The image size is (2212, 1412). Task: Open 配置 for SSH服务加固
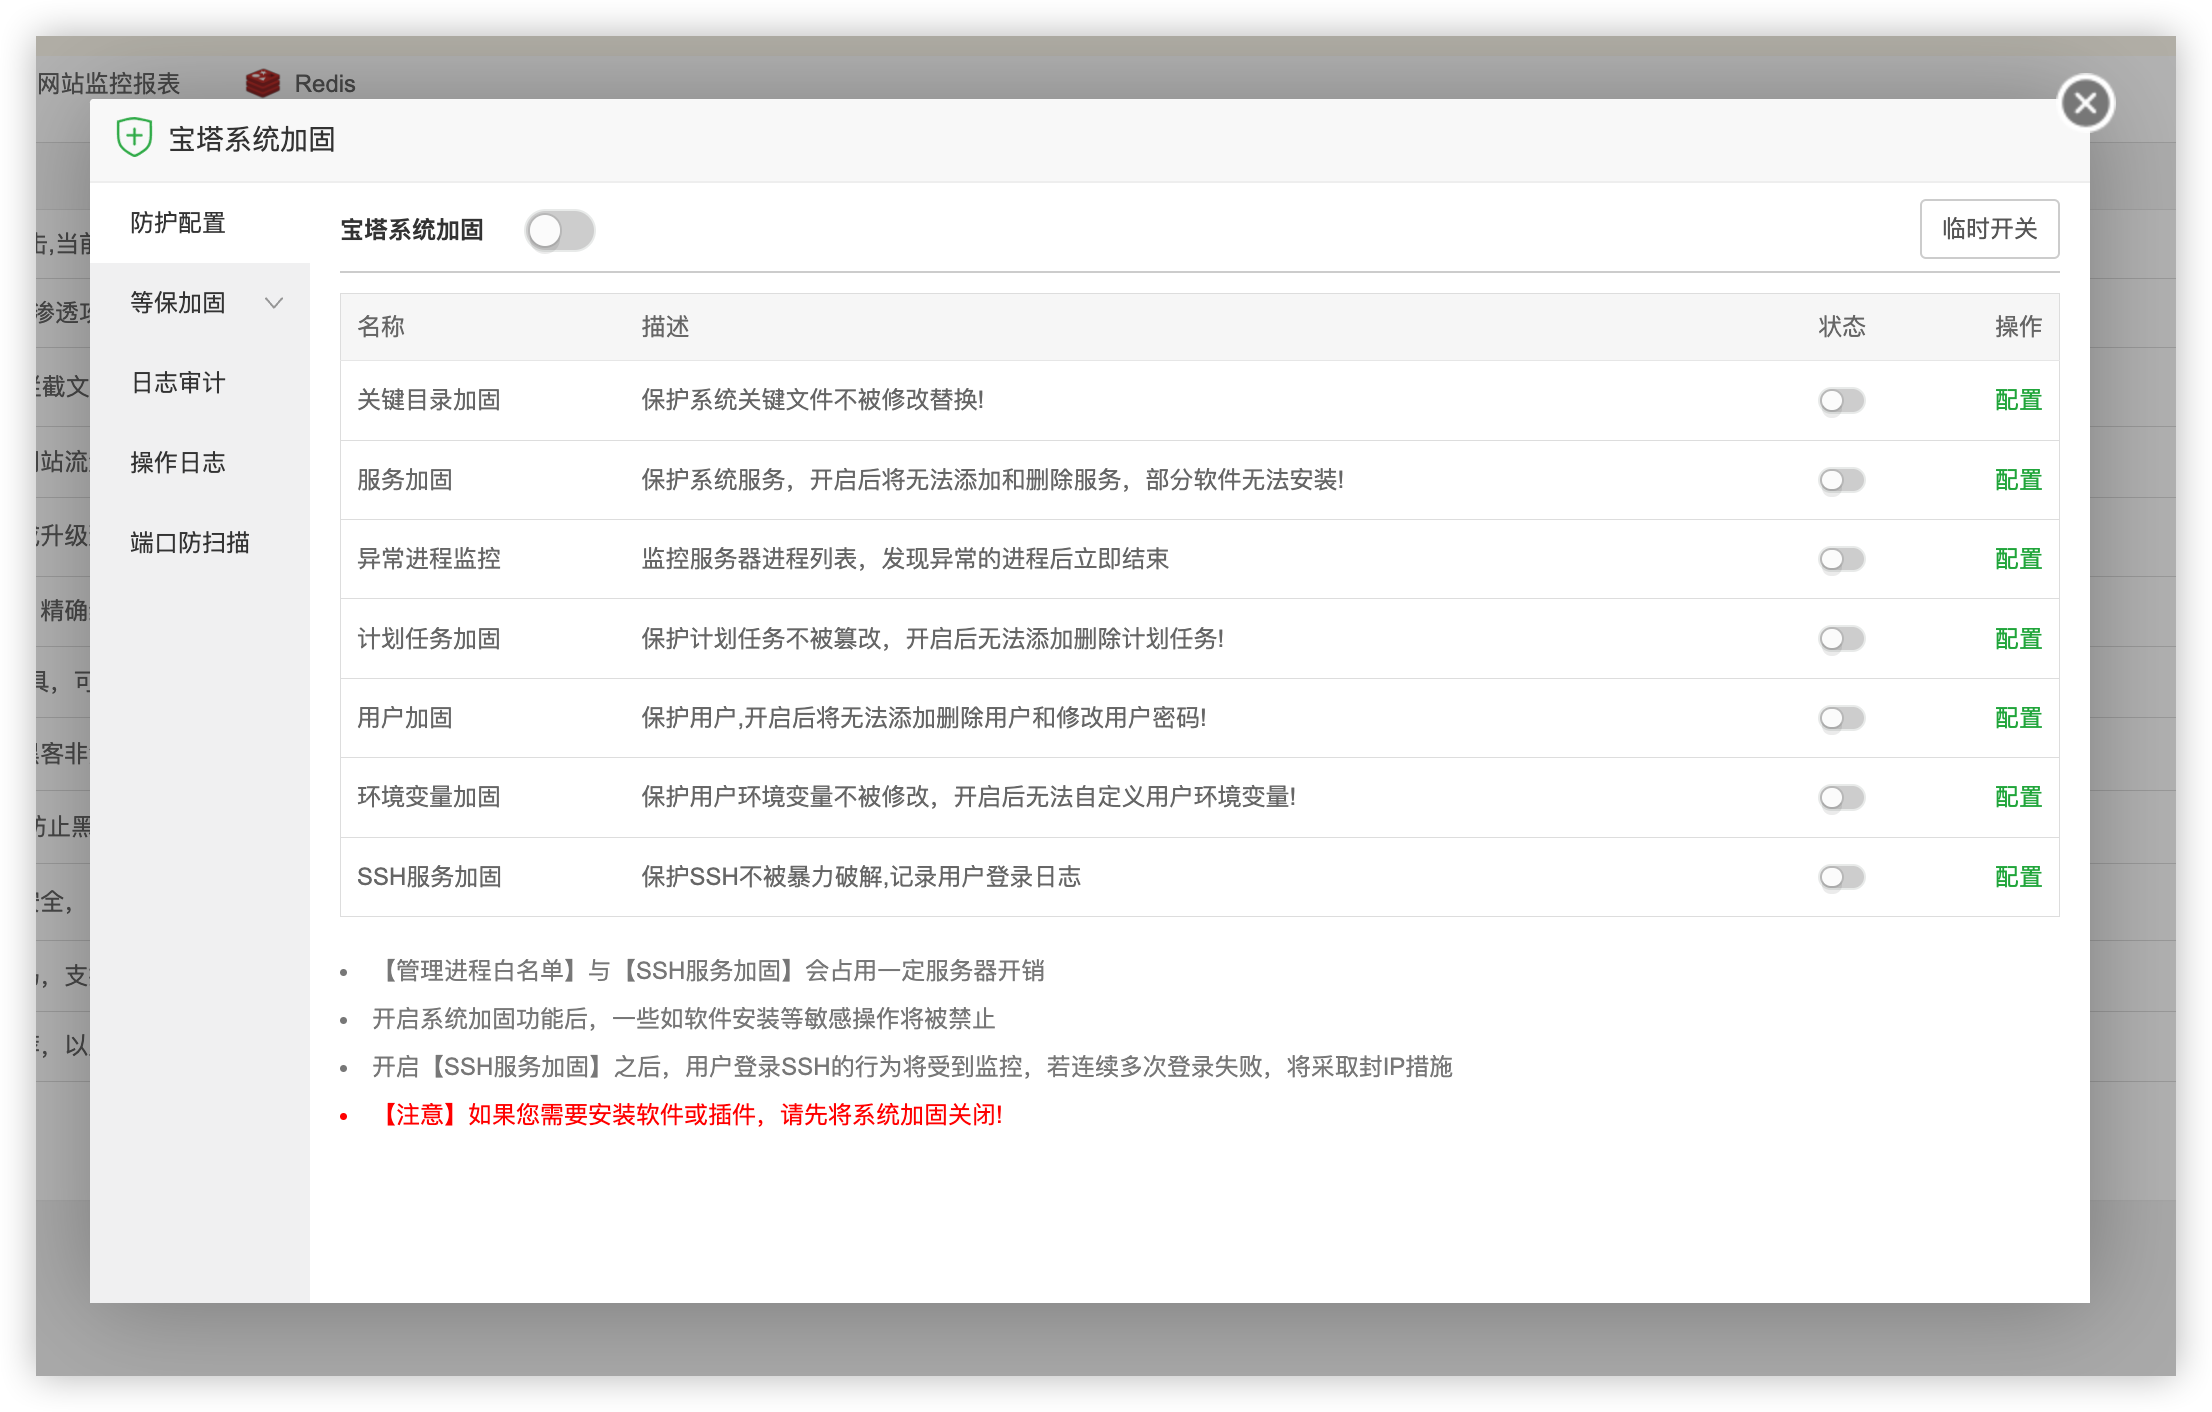tap(2018, 877)
